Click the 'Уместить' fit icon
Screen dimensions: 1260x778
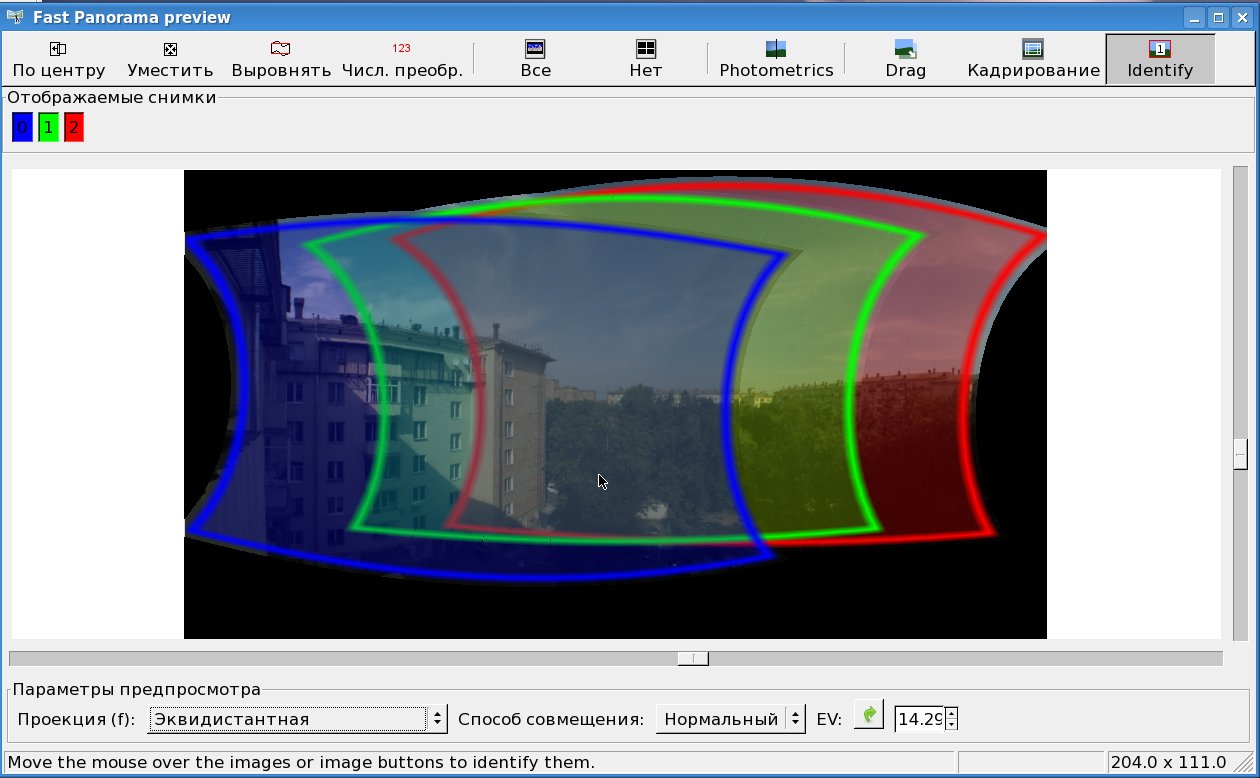tap(170, 59)
